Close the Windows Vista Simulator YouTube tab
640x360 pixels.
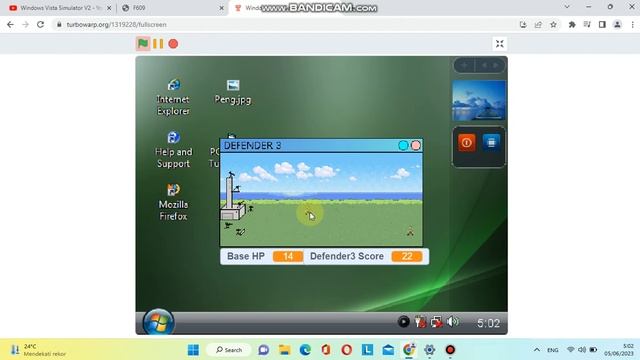pos(109,8)
